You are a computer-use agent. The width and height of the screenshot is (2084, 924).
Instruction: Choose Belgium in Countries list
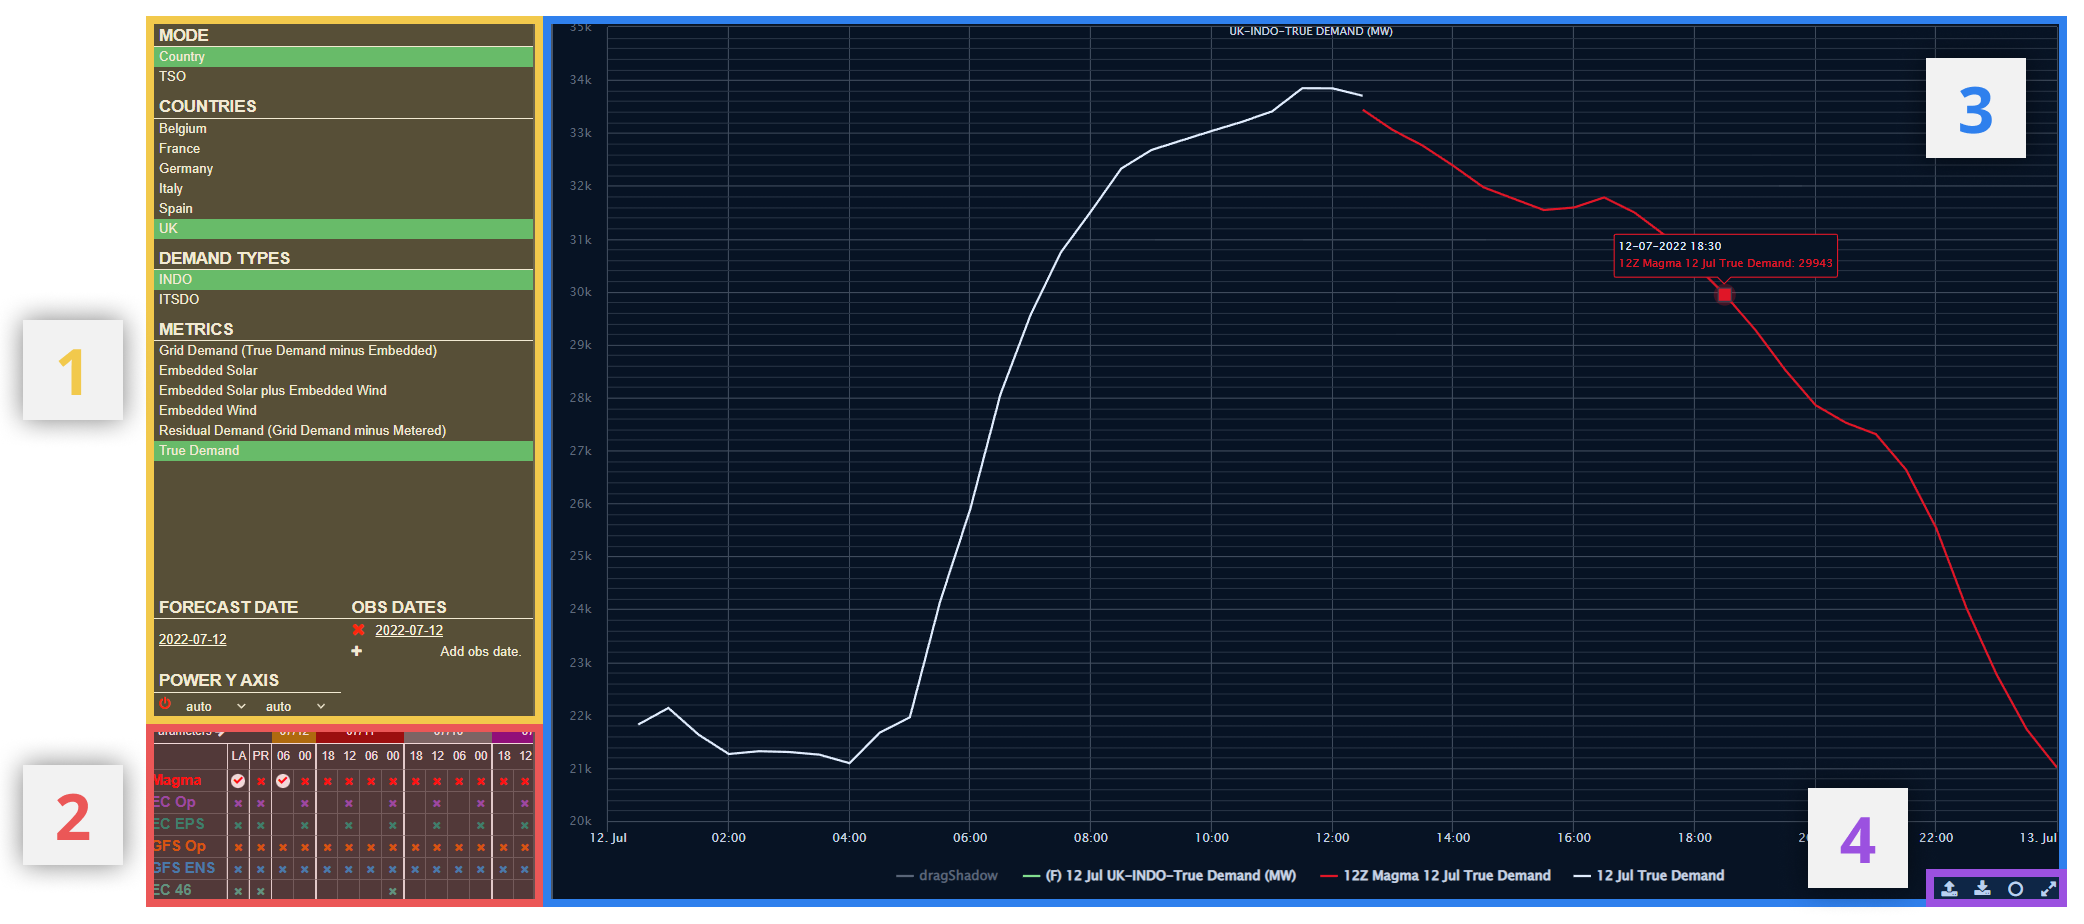[x=343, y=129]
